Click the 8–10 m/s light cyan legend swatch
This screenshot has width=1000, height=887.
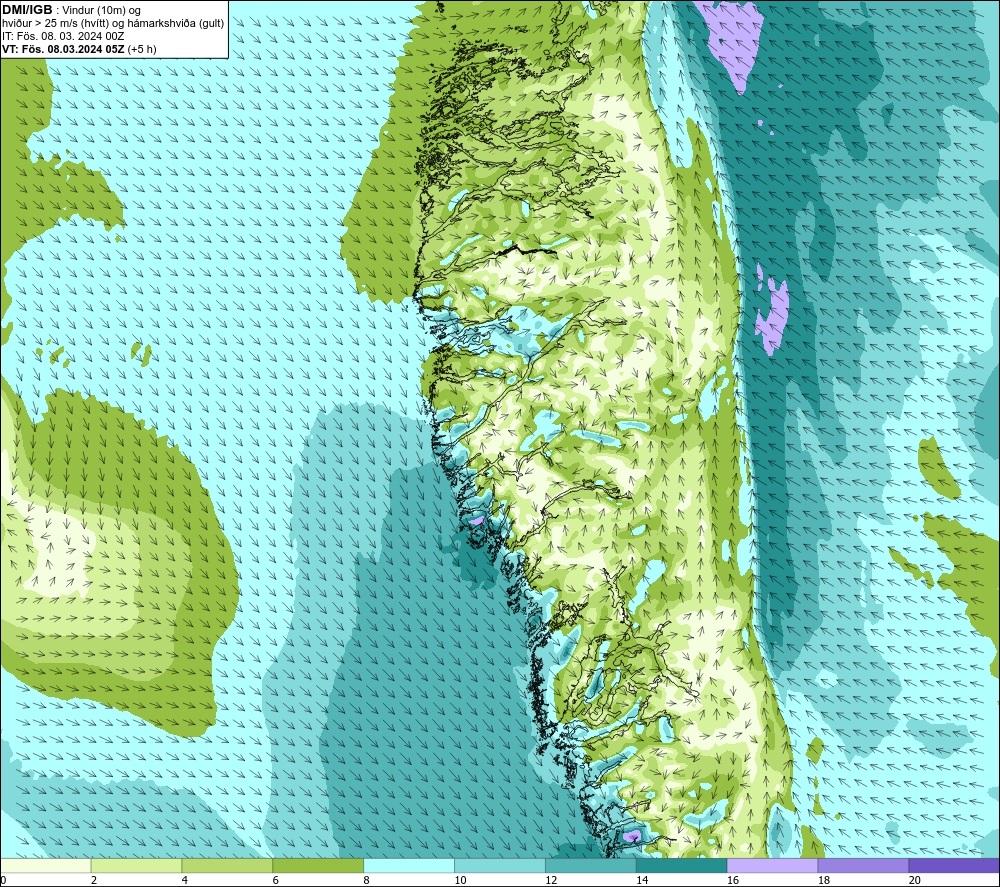pos(409,866)
